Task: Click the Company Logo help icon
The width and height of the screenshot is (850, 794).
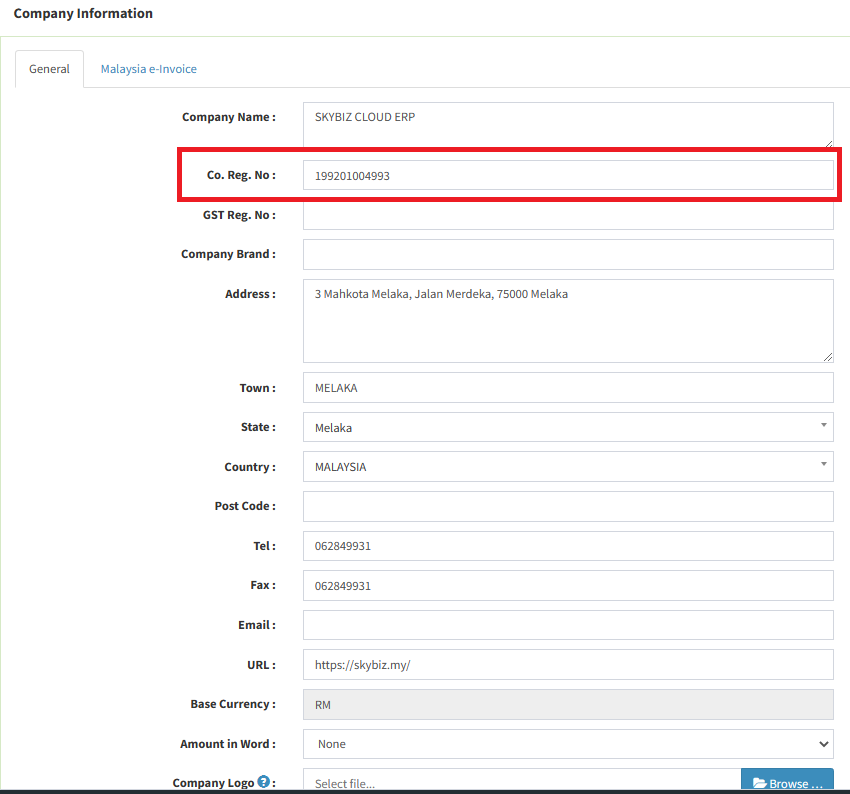Action: pyautogui.click(x=264, y=782)
